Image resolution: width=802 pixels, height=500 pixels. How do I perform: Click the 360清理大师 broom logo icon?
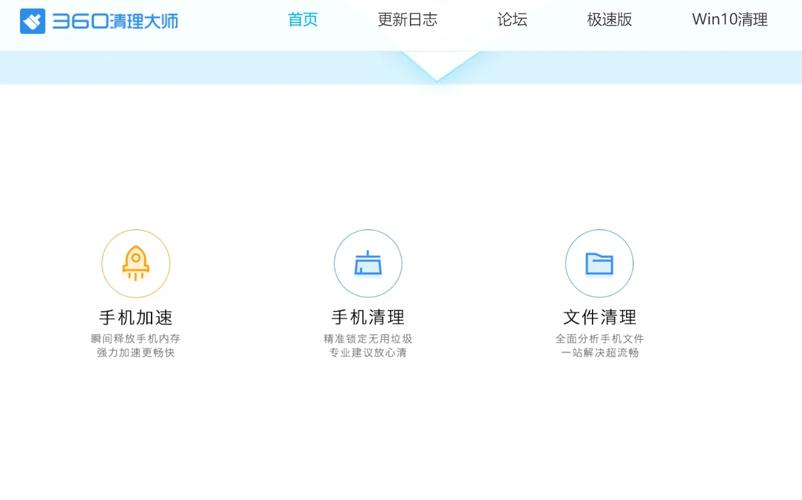coord(32,21)
